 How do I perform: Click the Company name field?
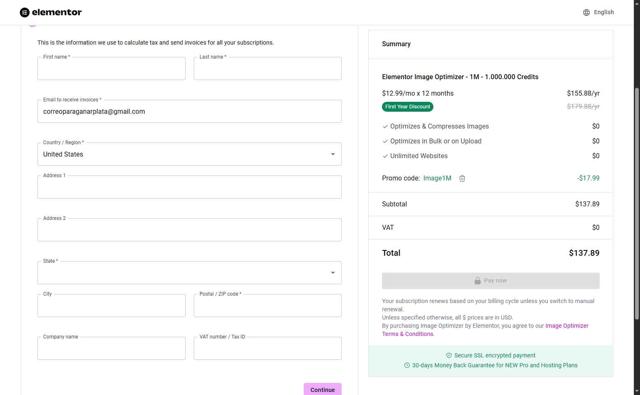tap(111, 348)
